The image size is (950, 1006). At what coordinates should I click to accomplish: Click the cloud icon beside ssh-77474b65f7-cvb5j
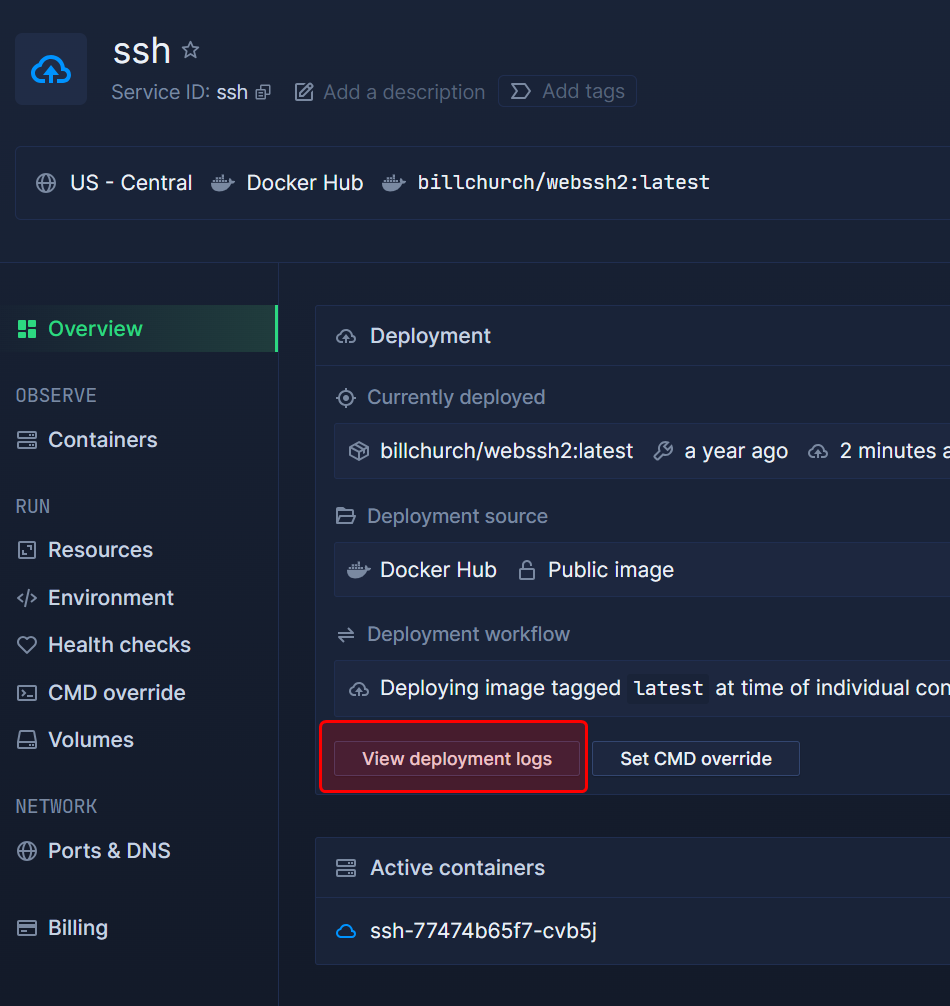tap(346, 931)
